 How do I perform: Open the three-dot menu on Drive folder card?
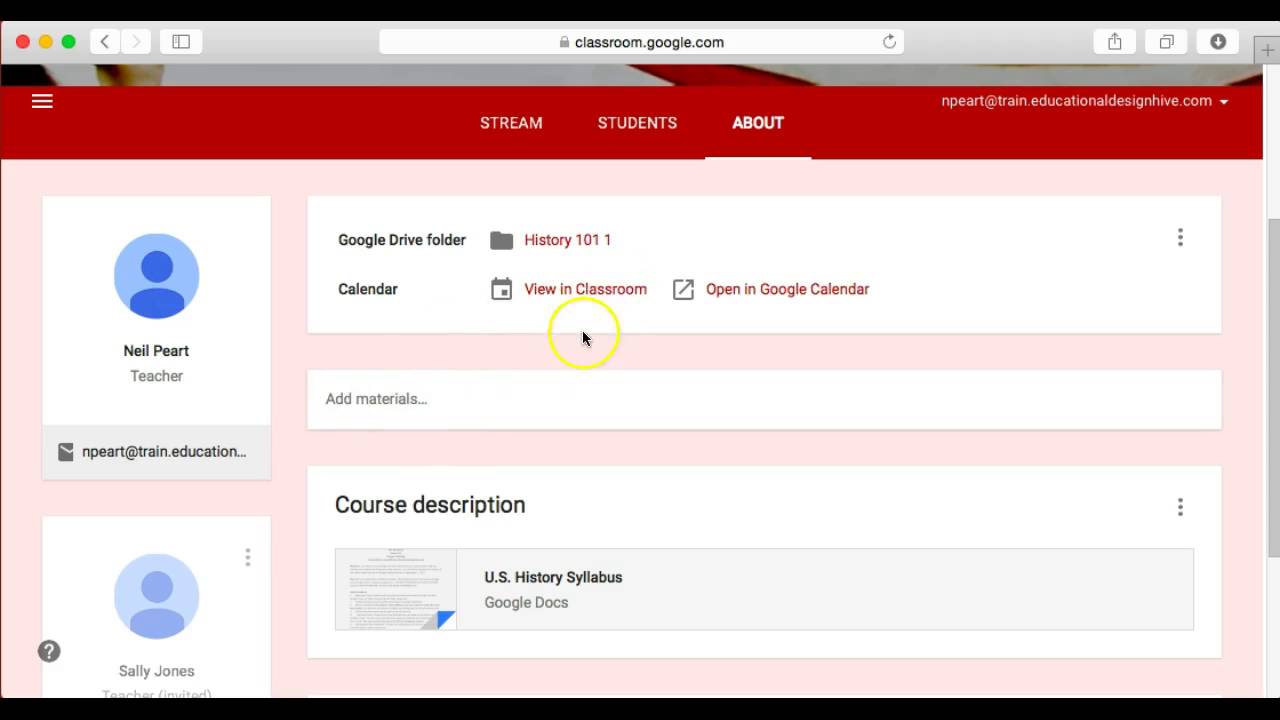[x=1180, y=238]
